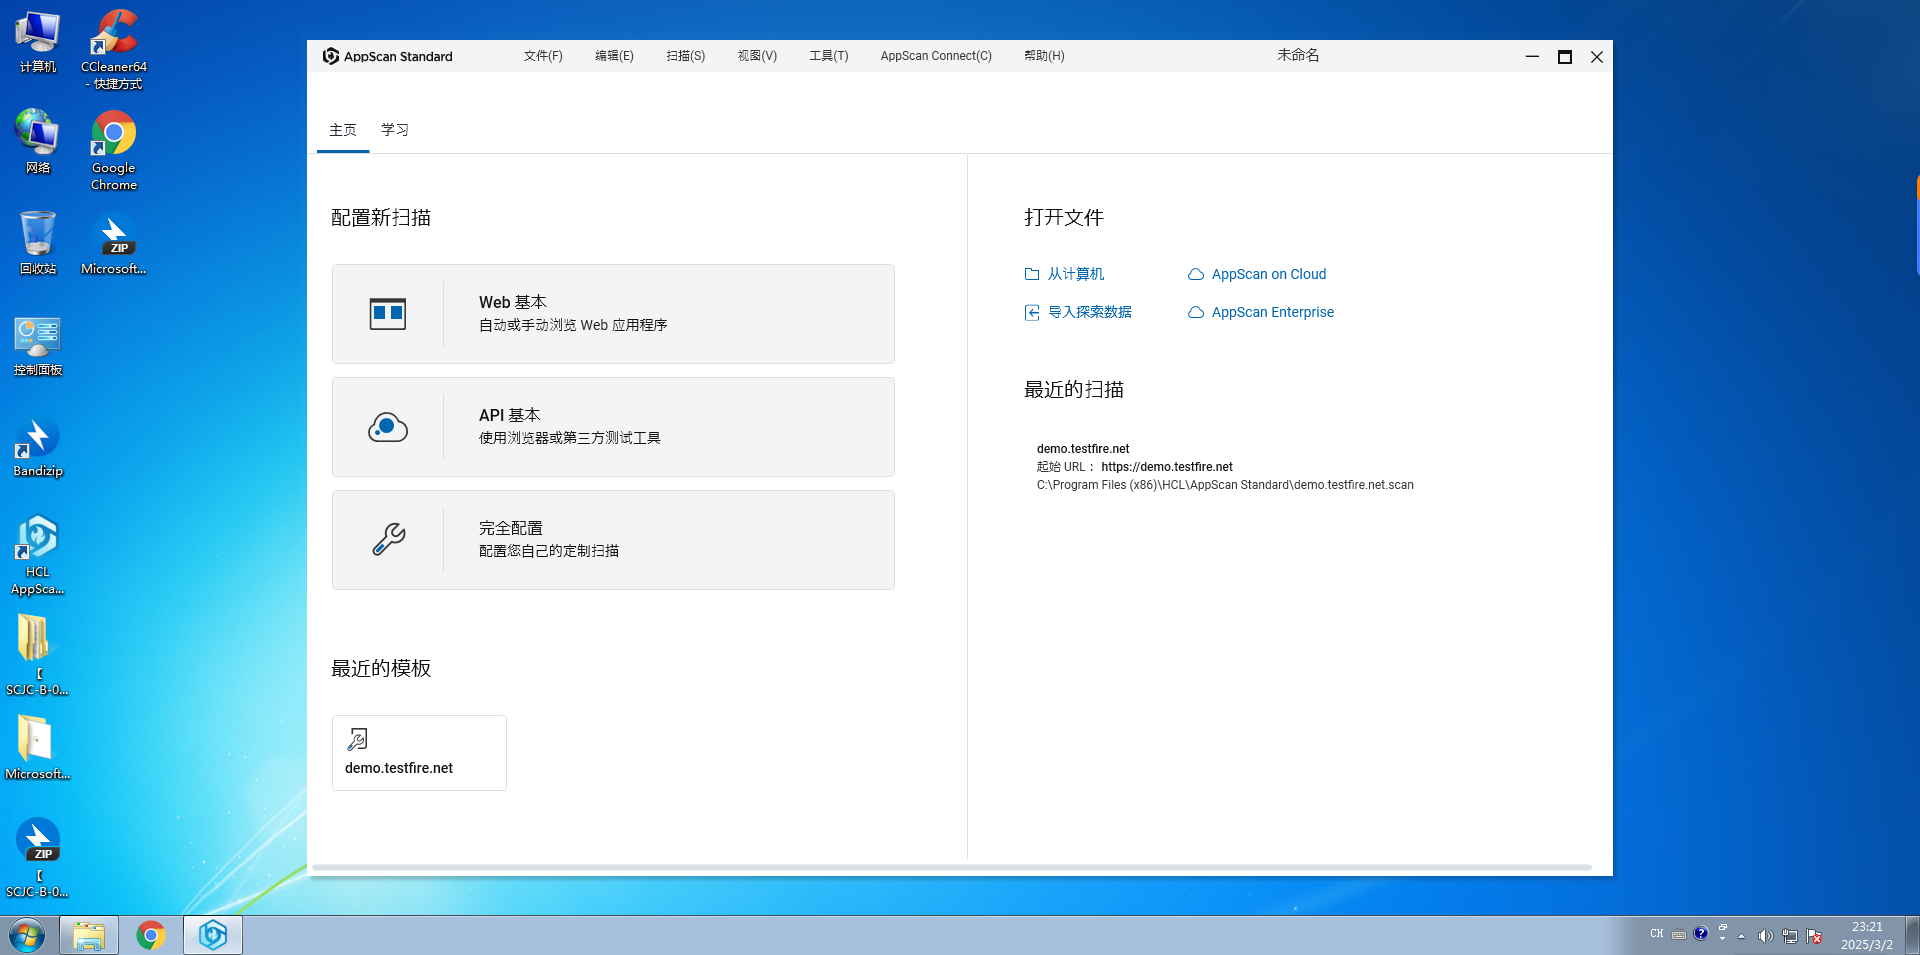Click the 导入探索数据 link
1920x955 pixels.
[1090, 312]
